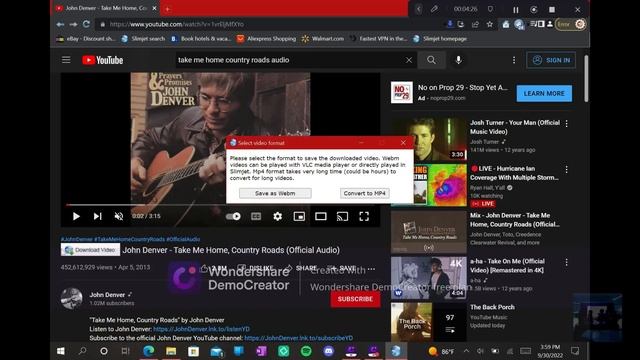Select John Denver browser tab
The height and width of the screenshot is (360, 640).
click(x=106, y=8)
